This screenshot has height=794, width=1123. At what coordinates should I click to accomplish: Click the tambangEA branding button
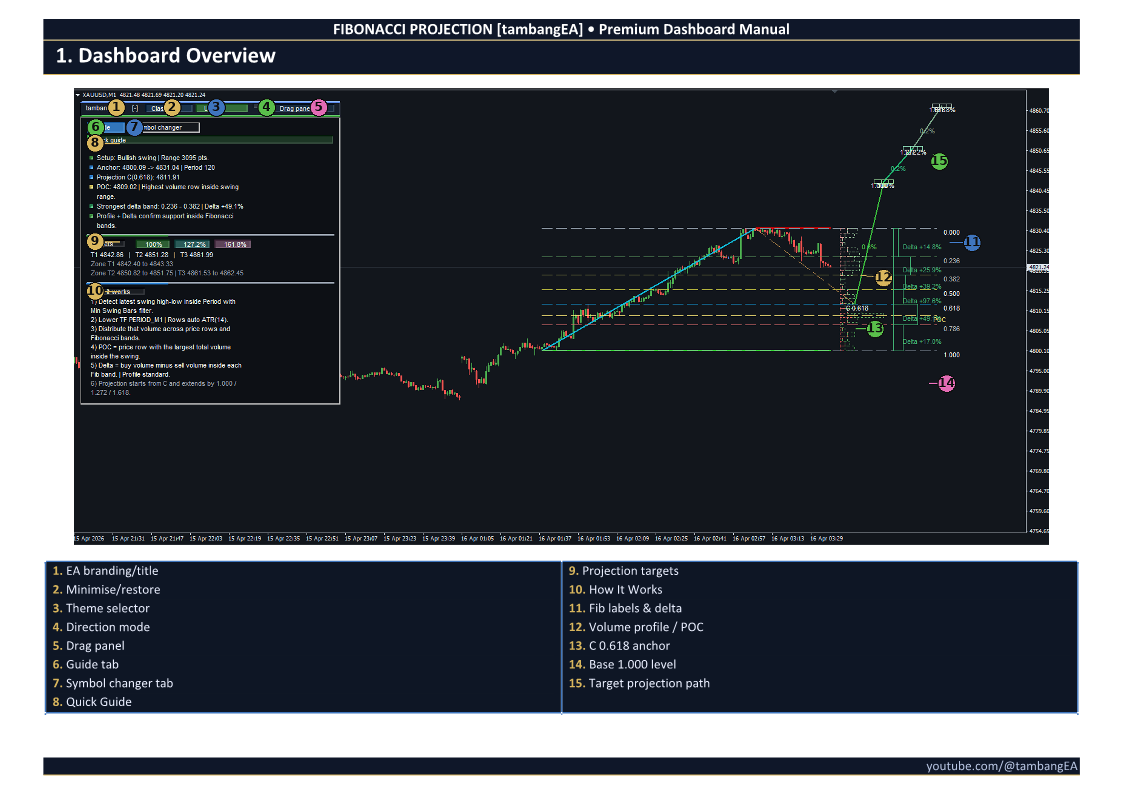click(x=95, y=108)
